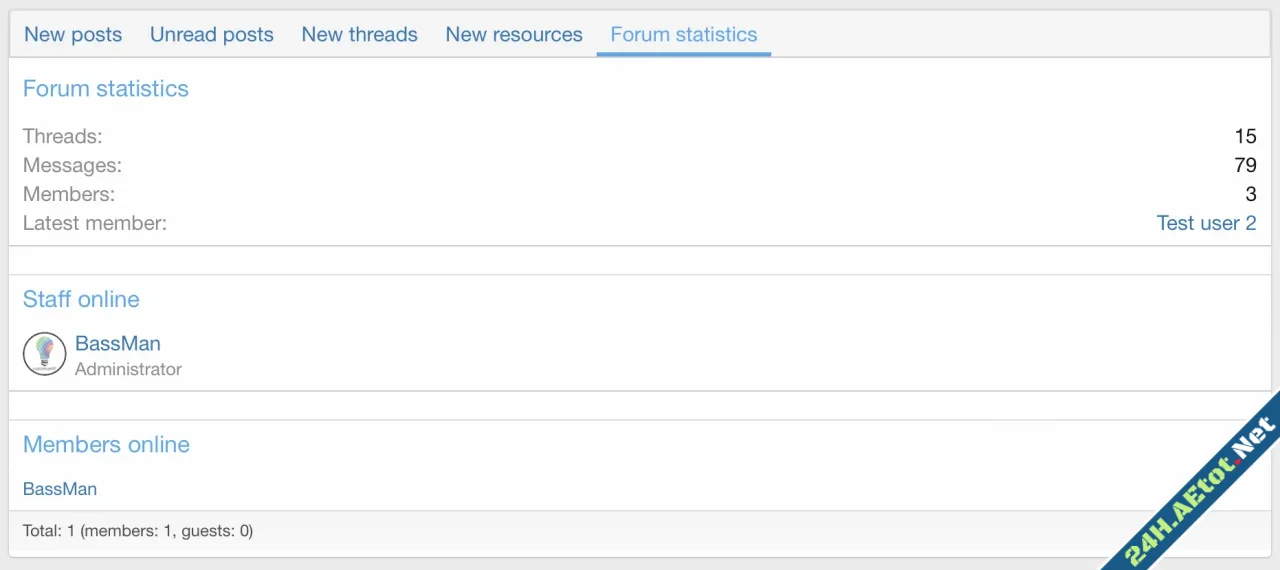Open the New posts tab

click(73, 35)
